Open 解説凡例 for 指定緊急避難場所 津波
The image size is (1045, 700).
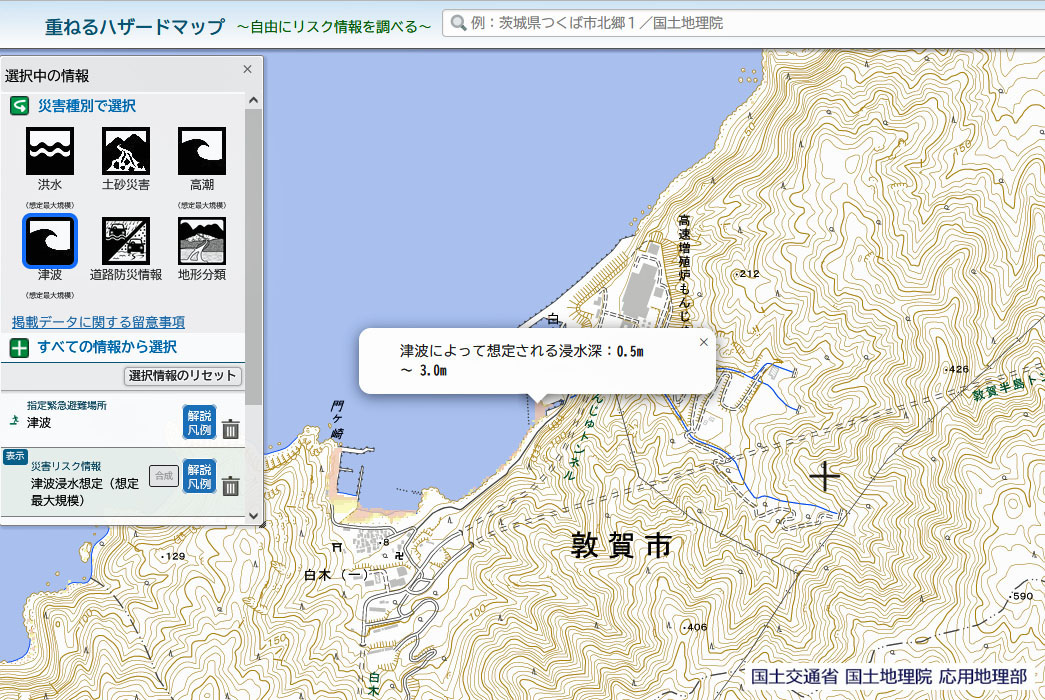pyautogui.click(x=199, y=422)
